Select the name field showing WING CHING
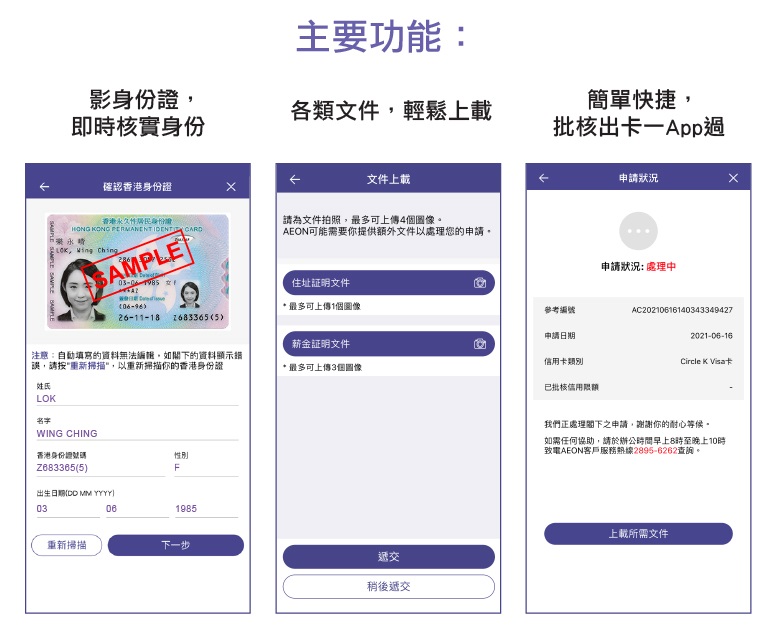The width and height of the screenshot is (770, 628). (x=138, y=434)
